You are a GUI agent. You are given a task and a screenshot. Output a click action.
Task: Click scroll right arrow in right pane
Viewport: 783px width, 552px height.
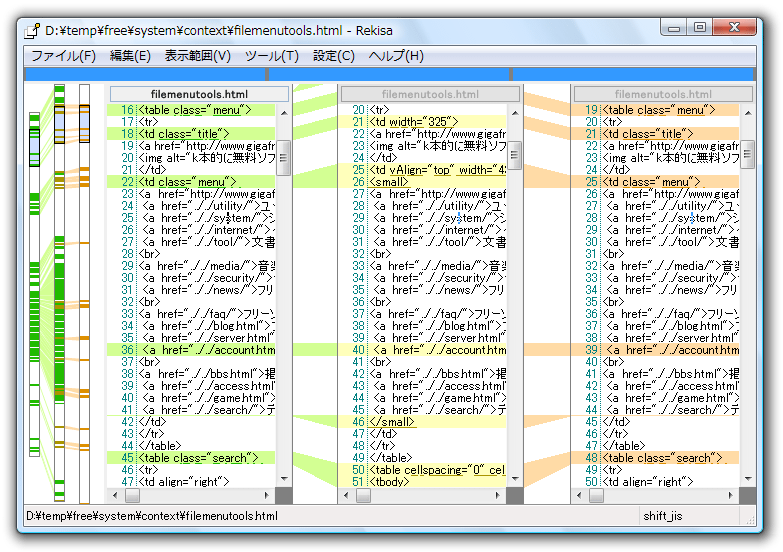[731, 496]
